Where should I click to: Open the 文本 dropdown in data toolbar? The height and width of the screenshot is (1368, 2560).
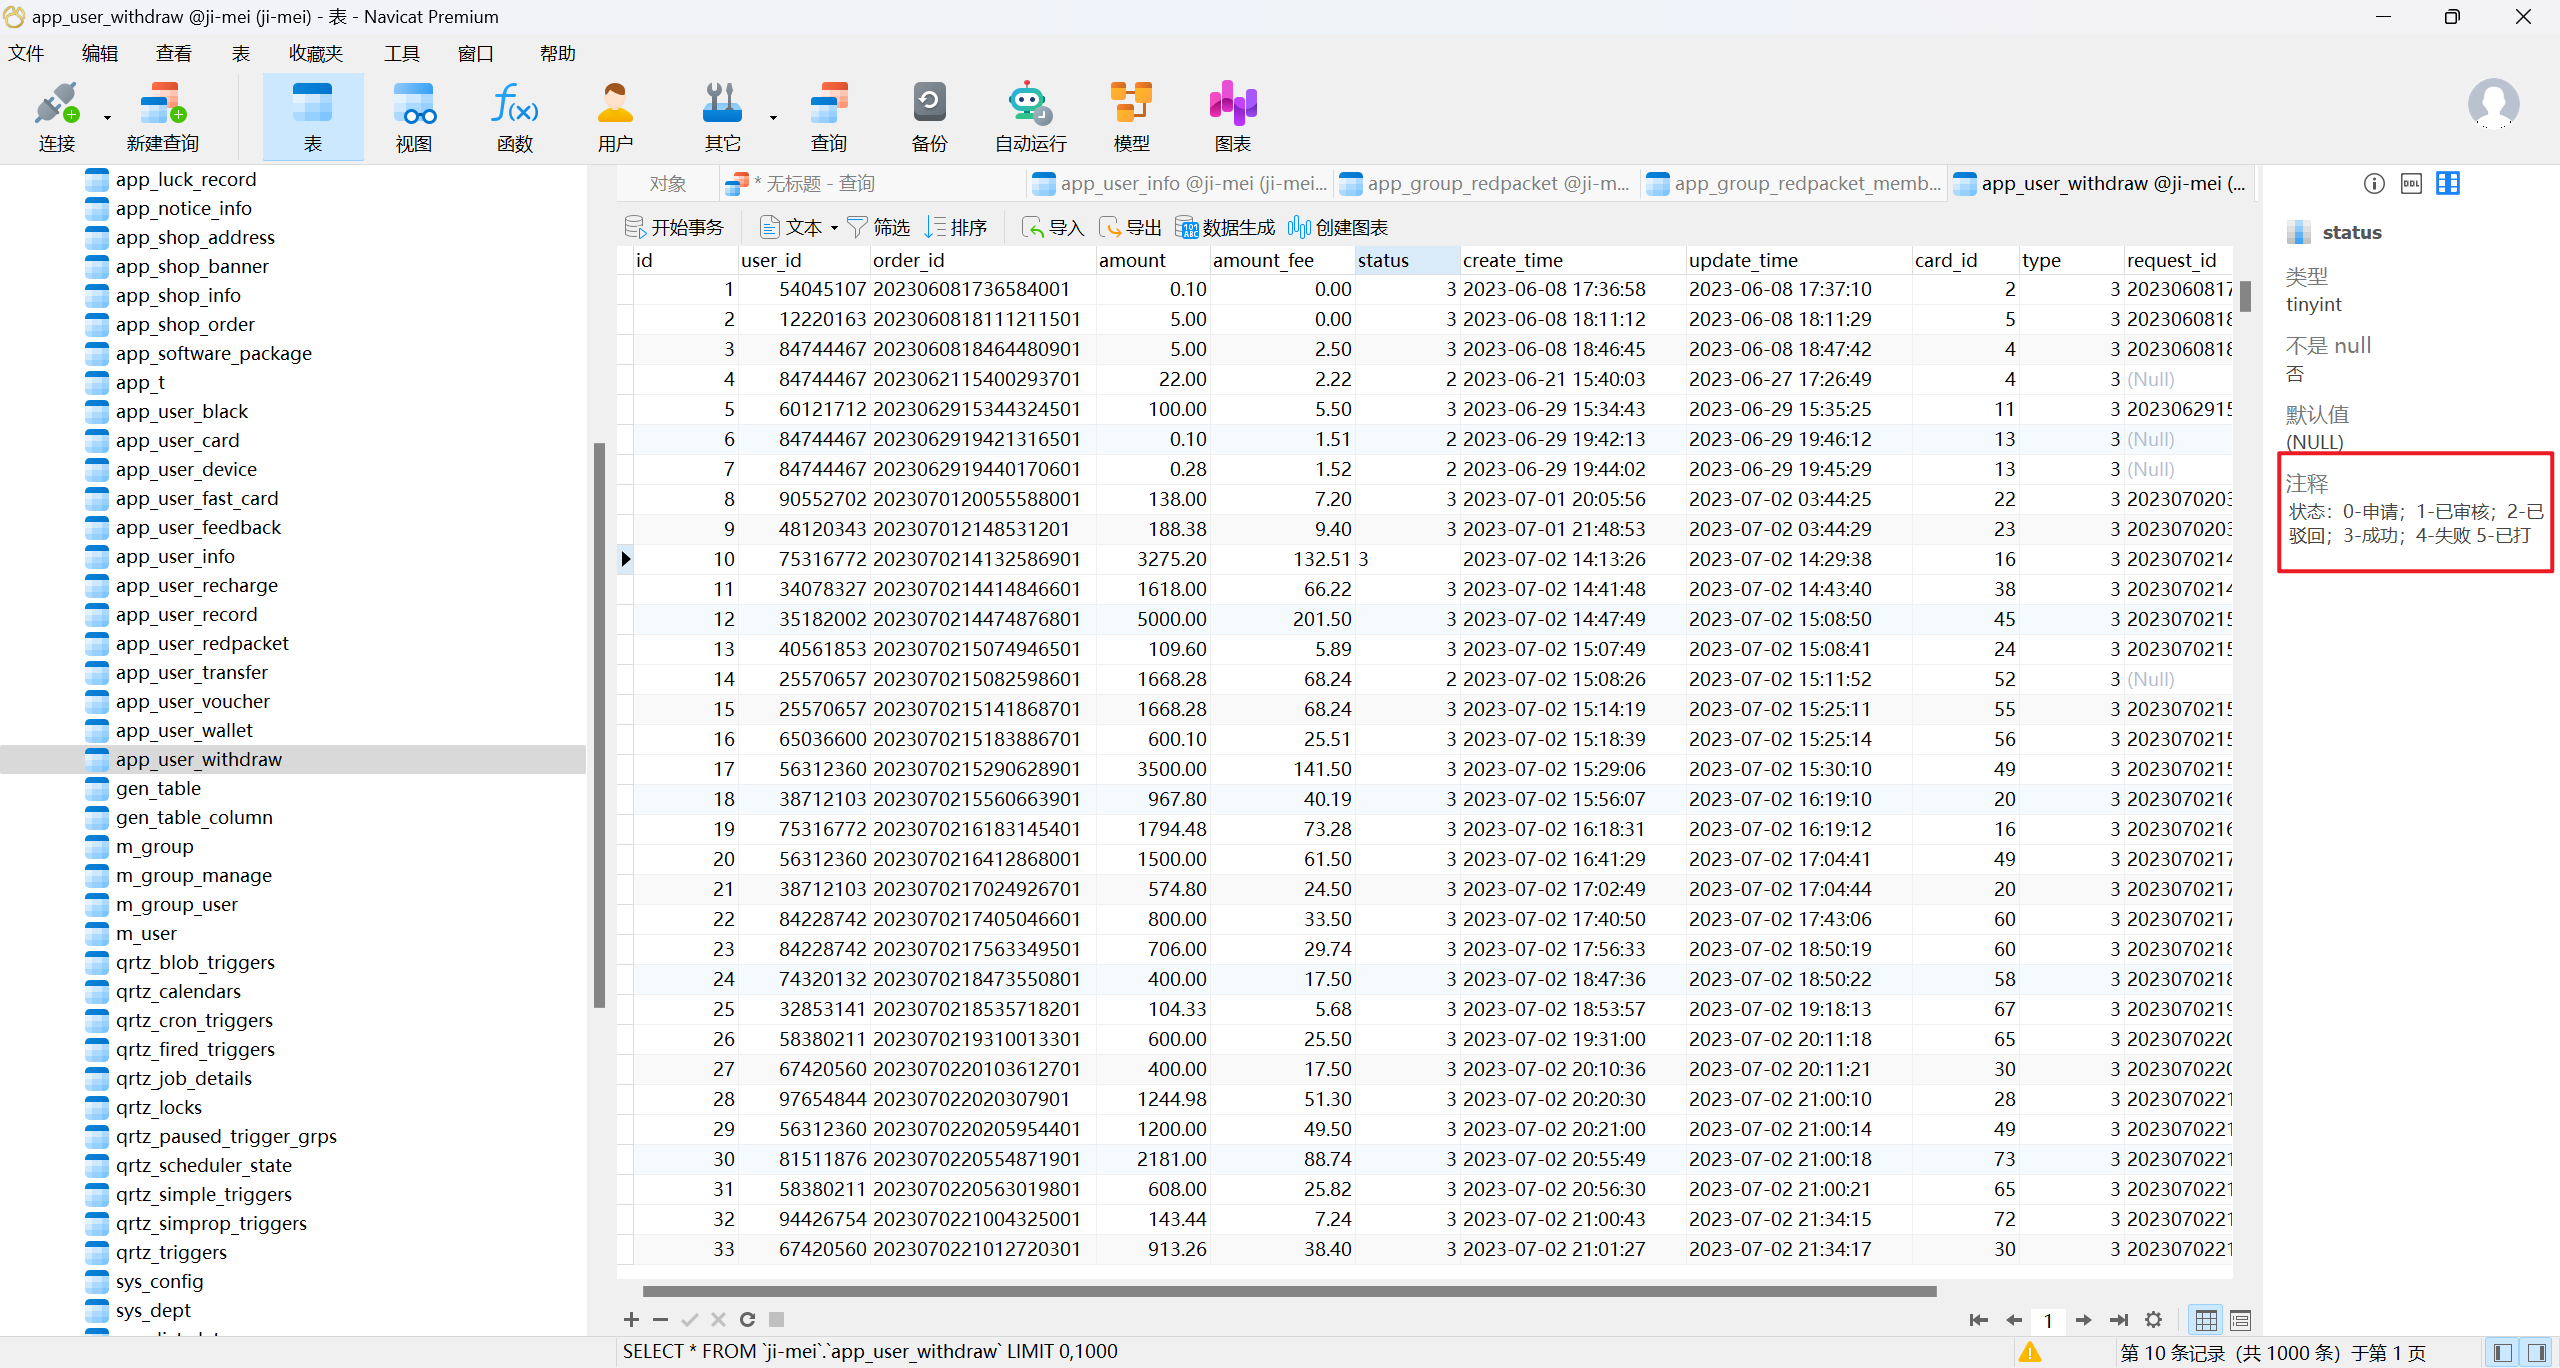coord(834,228)
